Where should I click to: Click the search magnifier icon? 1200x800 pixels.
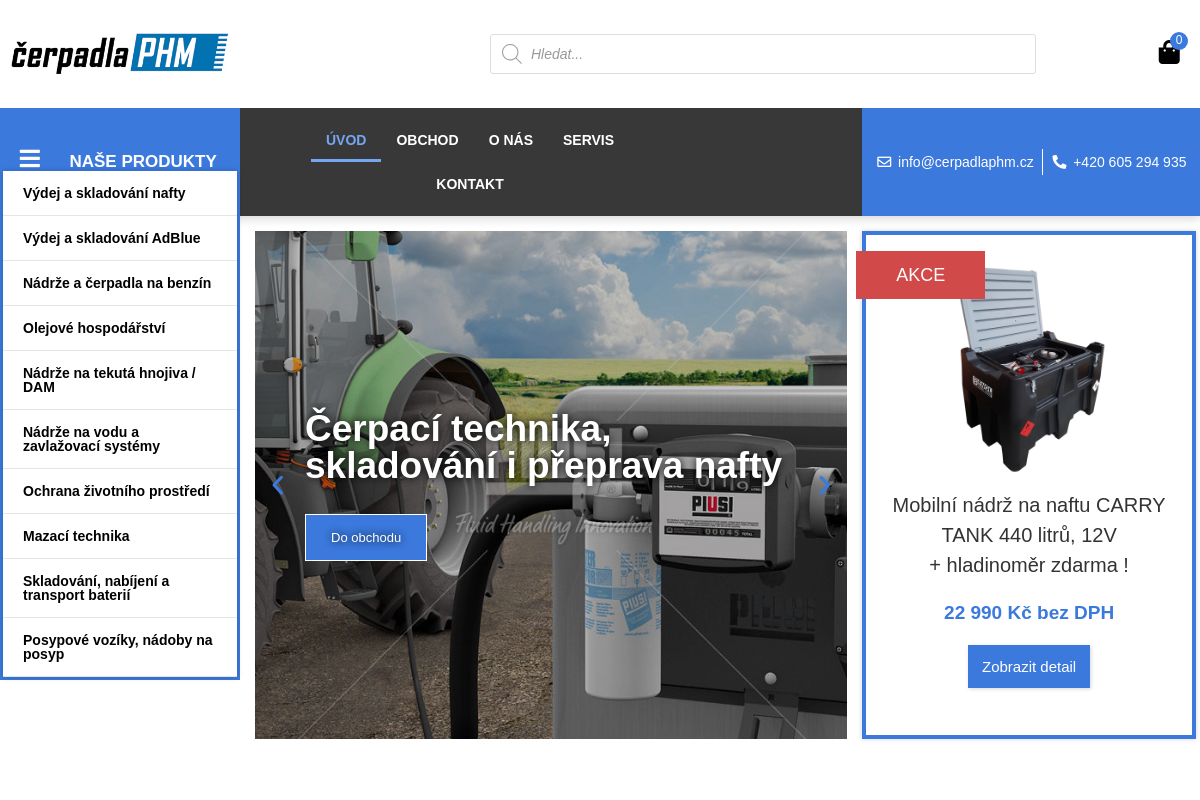(512, 54)
